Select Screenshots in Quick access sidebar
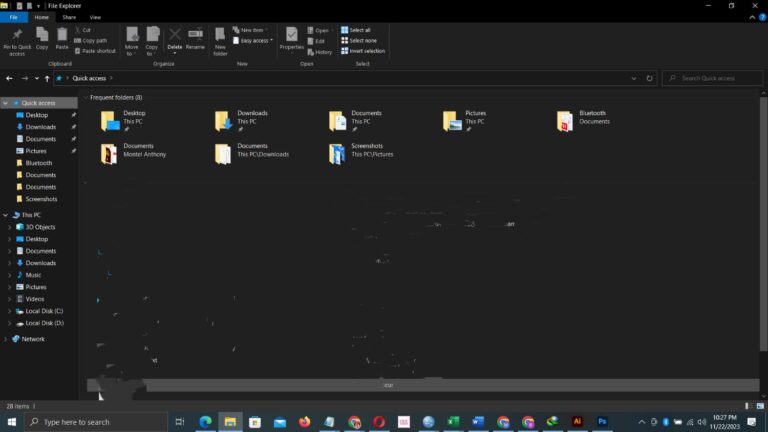This screenshot has width=768, height=432. coord(41,199)
